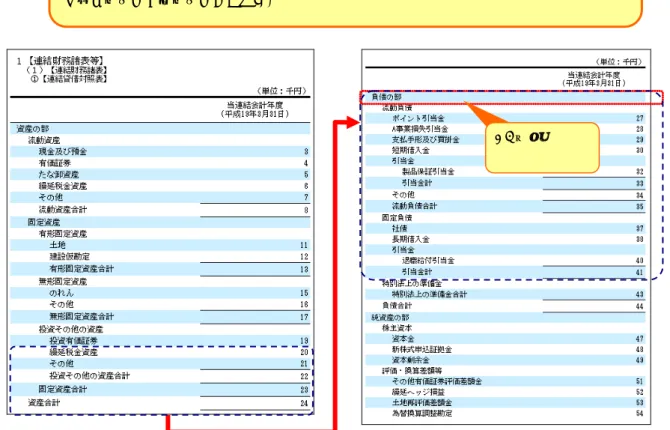Click the のれん row label
This screenshot has height=430, width=670.
[62, 293]
